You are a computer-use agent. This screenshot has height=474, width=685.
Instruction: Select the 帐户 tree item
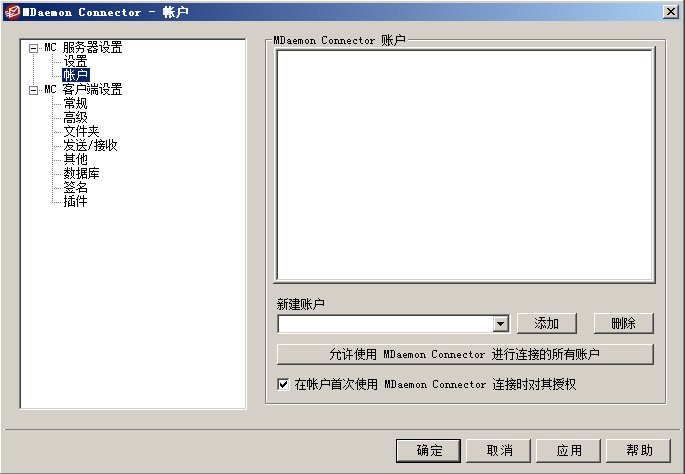point(76,75)
